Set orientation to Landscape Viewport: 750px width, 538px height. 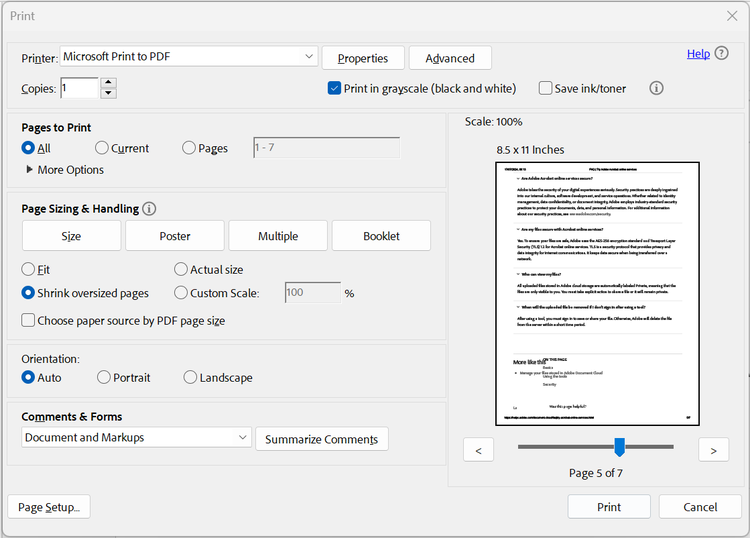point(190,377)
